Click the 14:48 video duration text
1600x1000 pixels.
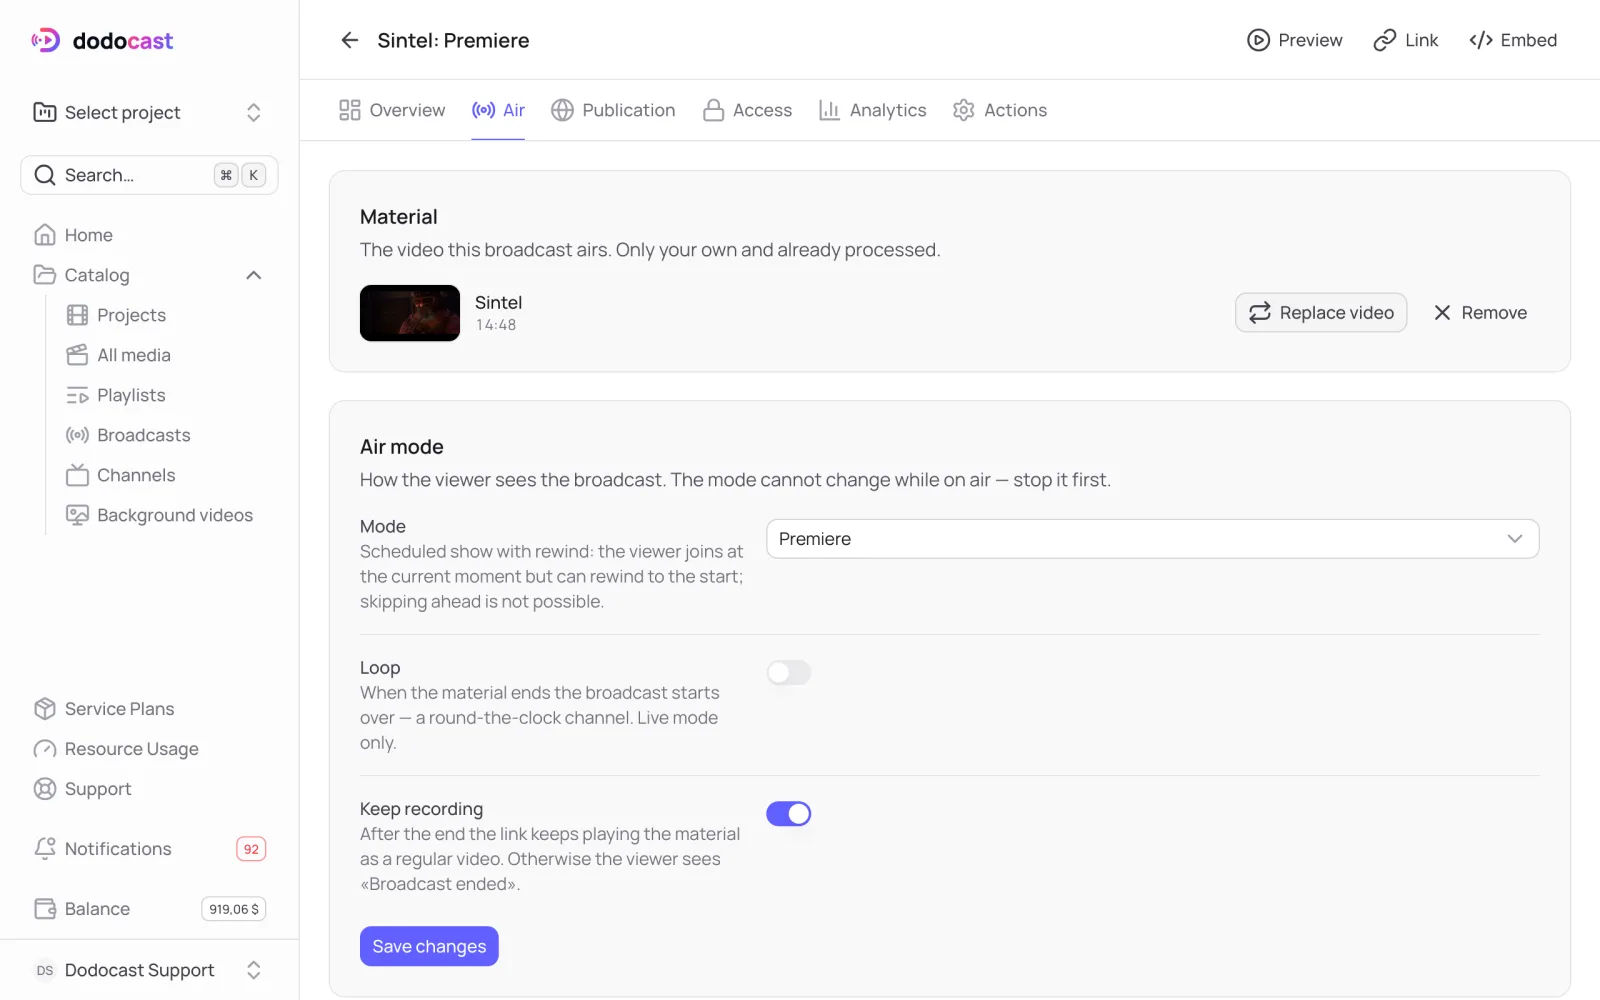tap(496, 325)
